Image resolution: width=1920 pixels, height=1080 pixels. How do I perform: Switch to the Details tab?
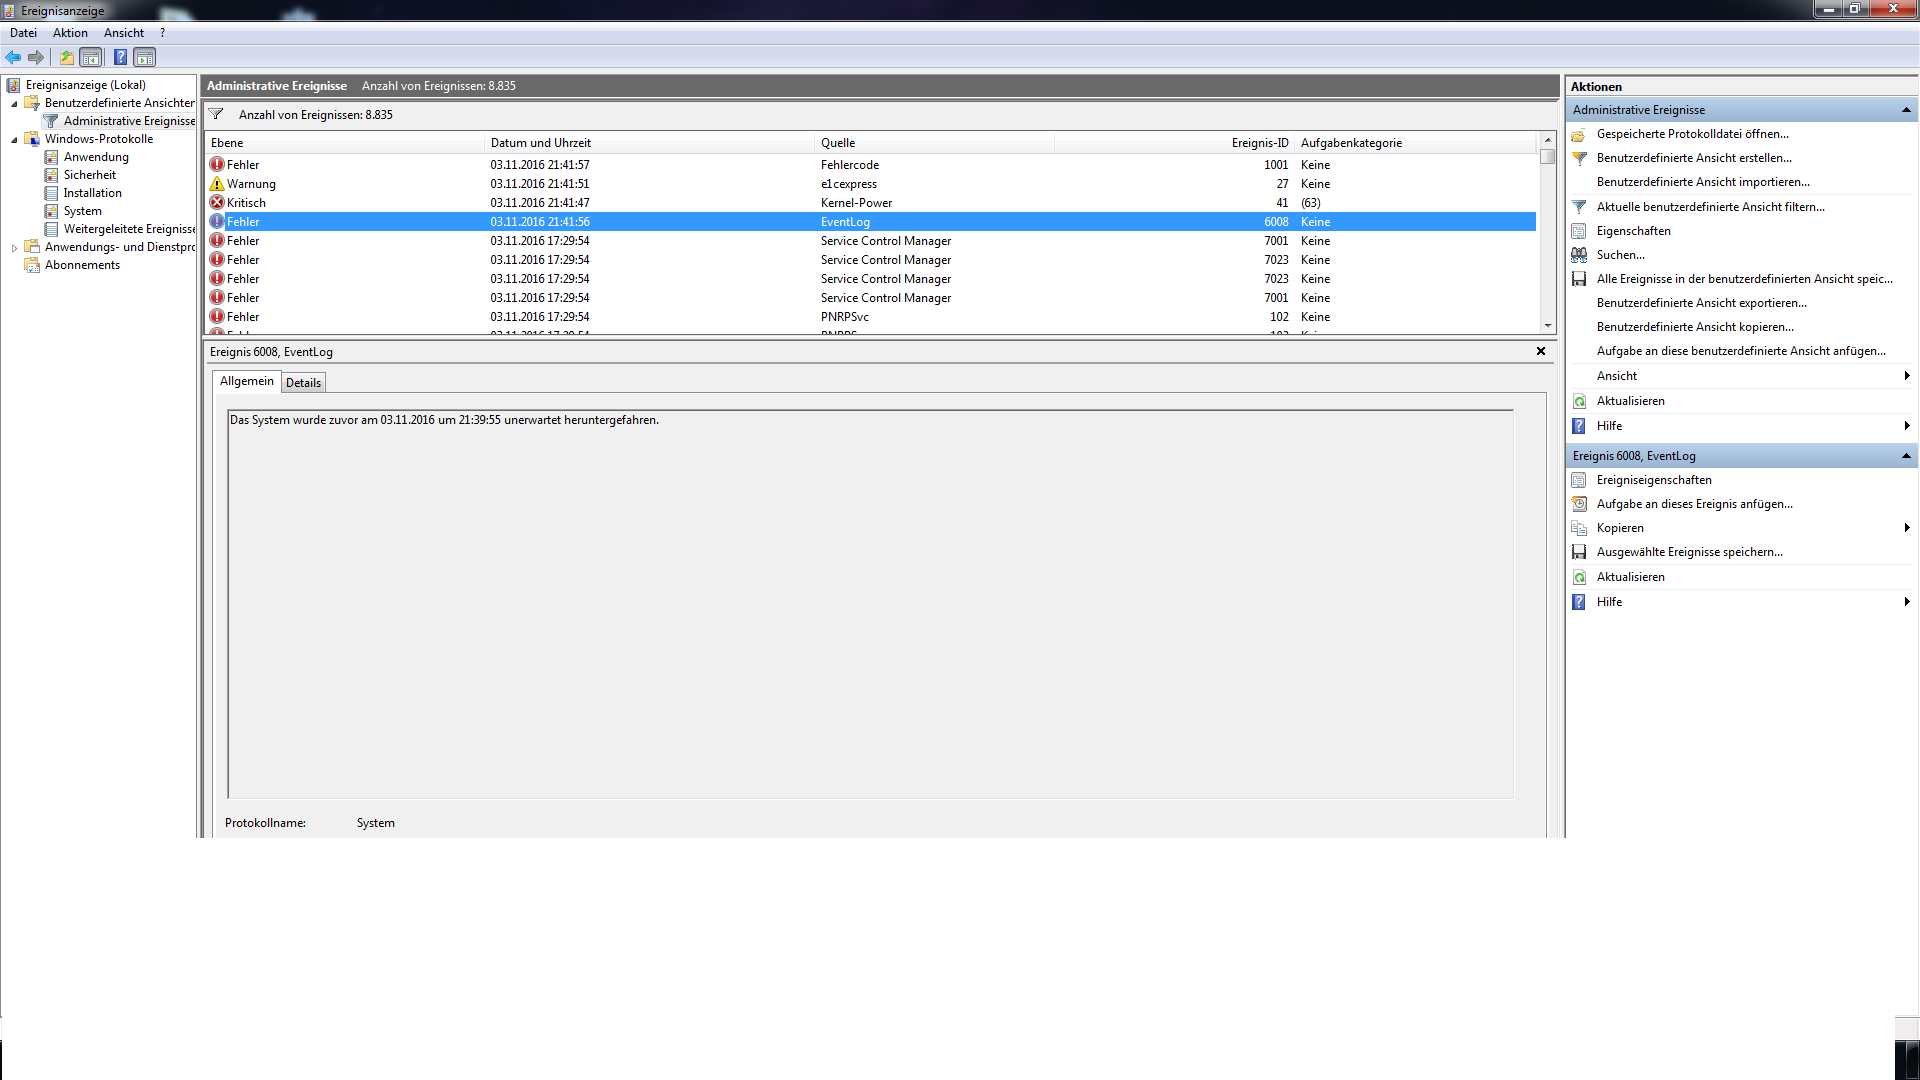[x=303, y=383]
